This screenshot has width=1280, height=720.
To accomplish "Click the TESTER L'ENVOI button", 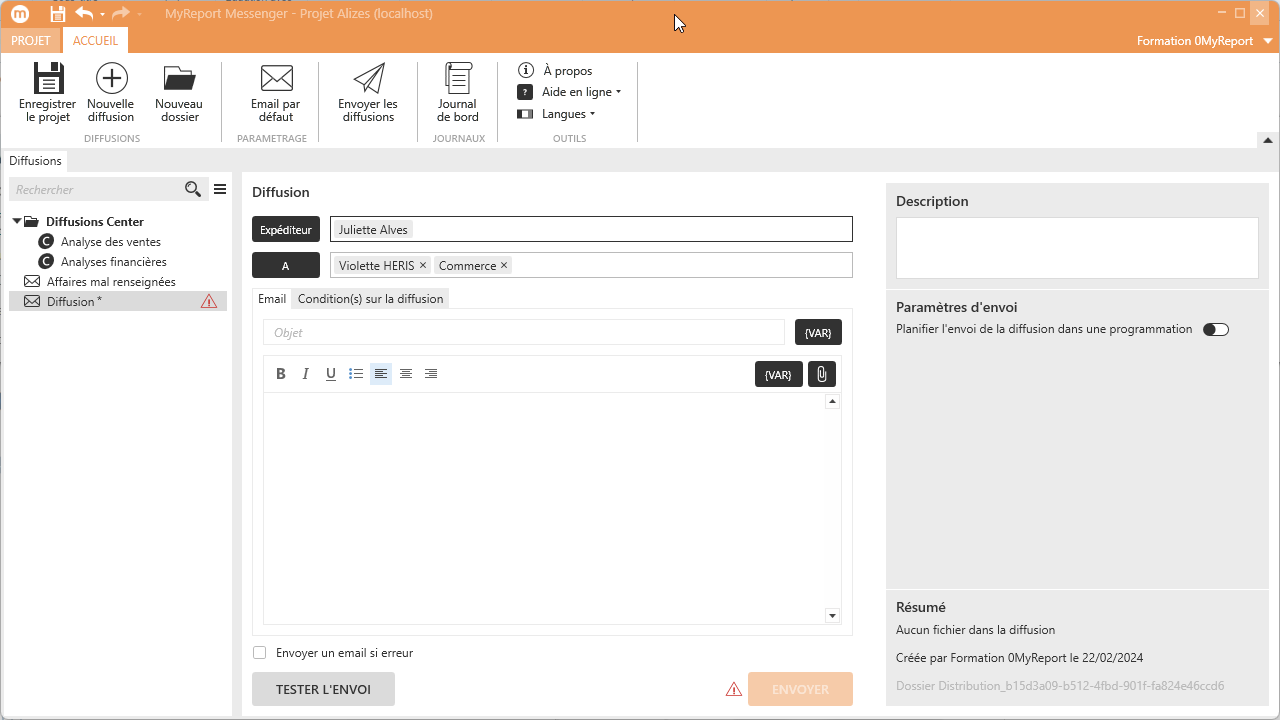I will [x=323, y=689].
